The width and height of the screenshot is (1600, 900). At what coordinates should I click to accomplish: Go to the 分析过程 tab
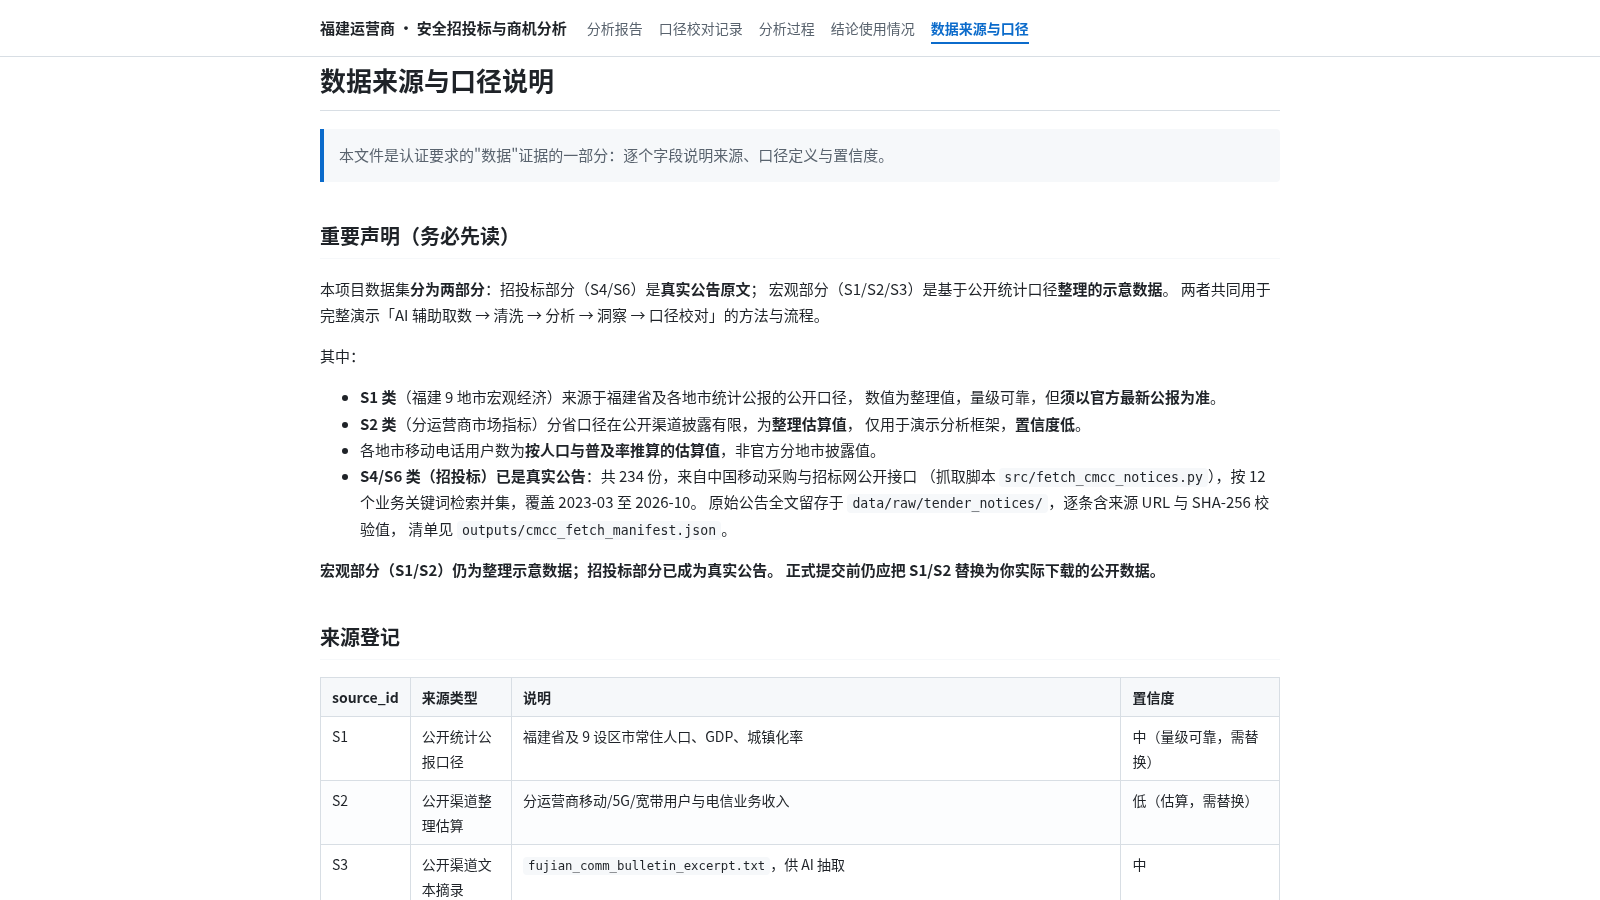[x=786, y=29]
